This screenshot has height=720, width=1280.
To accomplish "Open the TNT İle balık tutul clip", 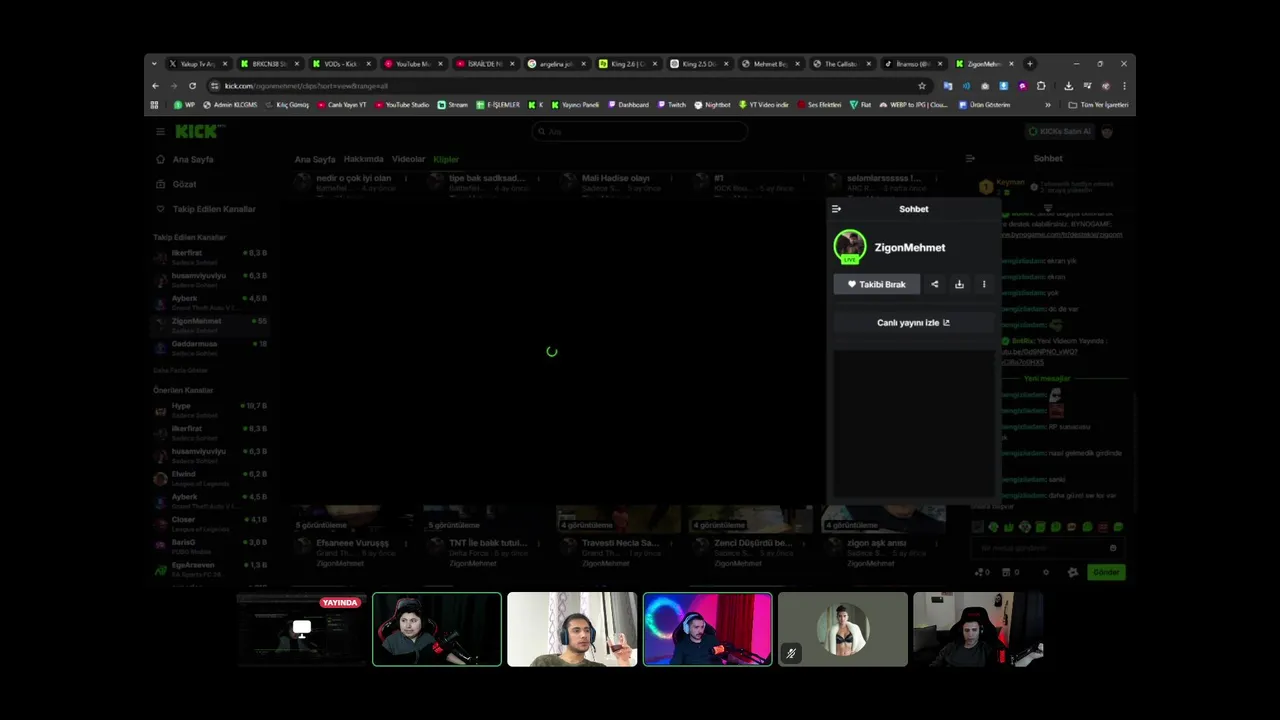I will point(488,543).
